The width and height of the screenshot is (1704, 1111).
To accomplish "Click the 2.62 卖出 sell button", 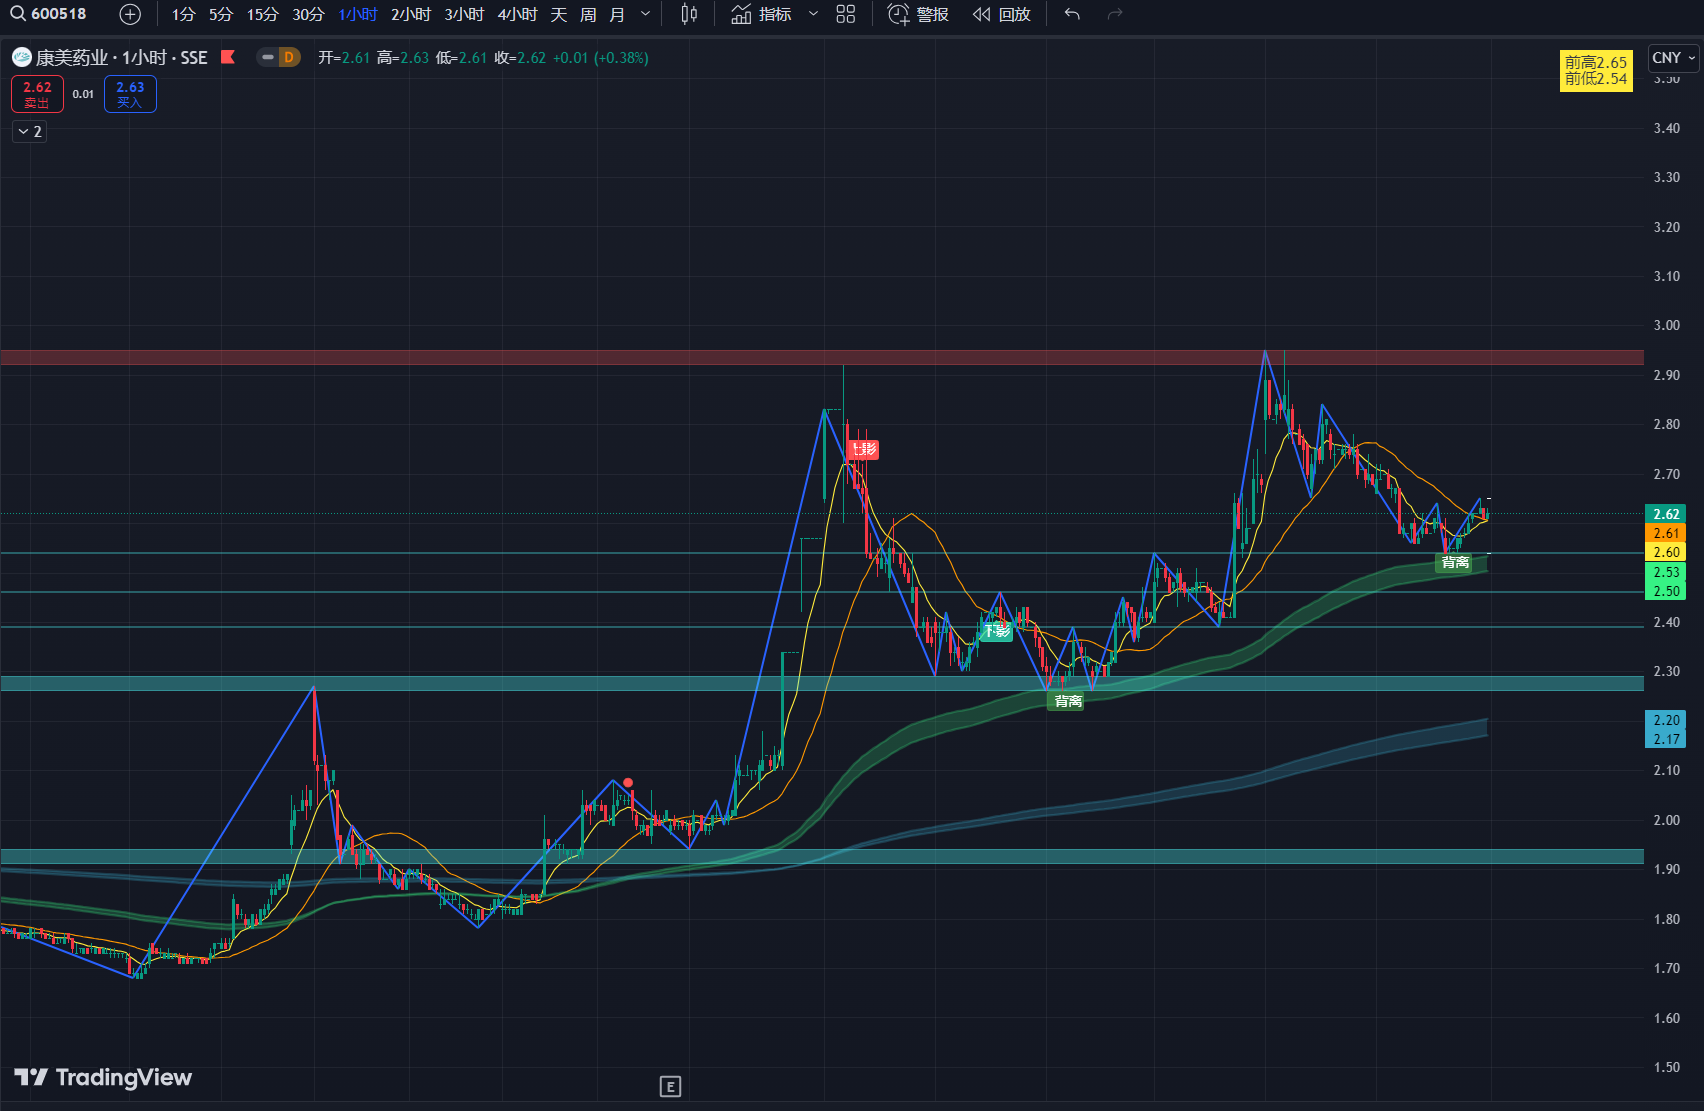I will click(37, 94).
